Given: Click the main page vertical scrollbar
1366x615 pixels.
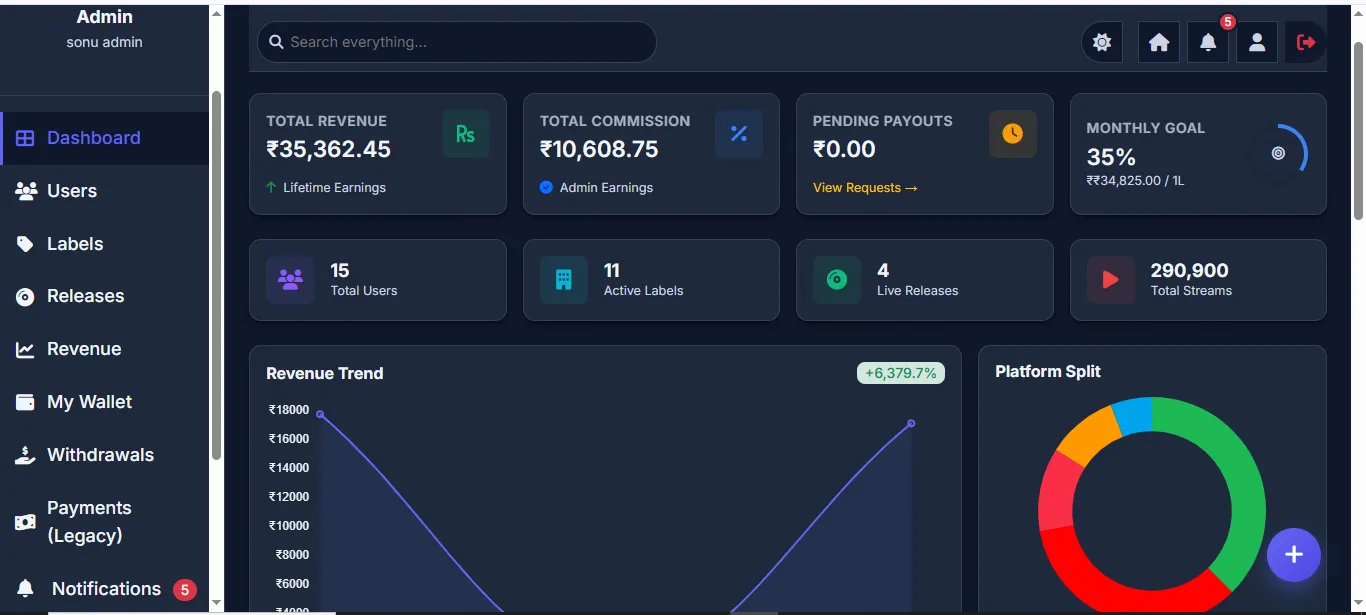Looking at the screenshot, I should 1358,130.
